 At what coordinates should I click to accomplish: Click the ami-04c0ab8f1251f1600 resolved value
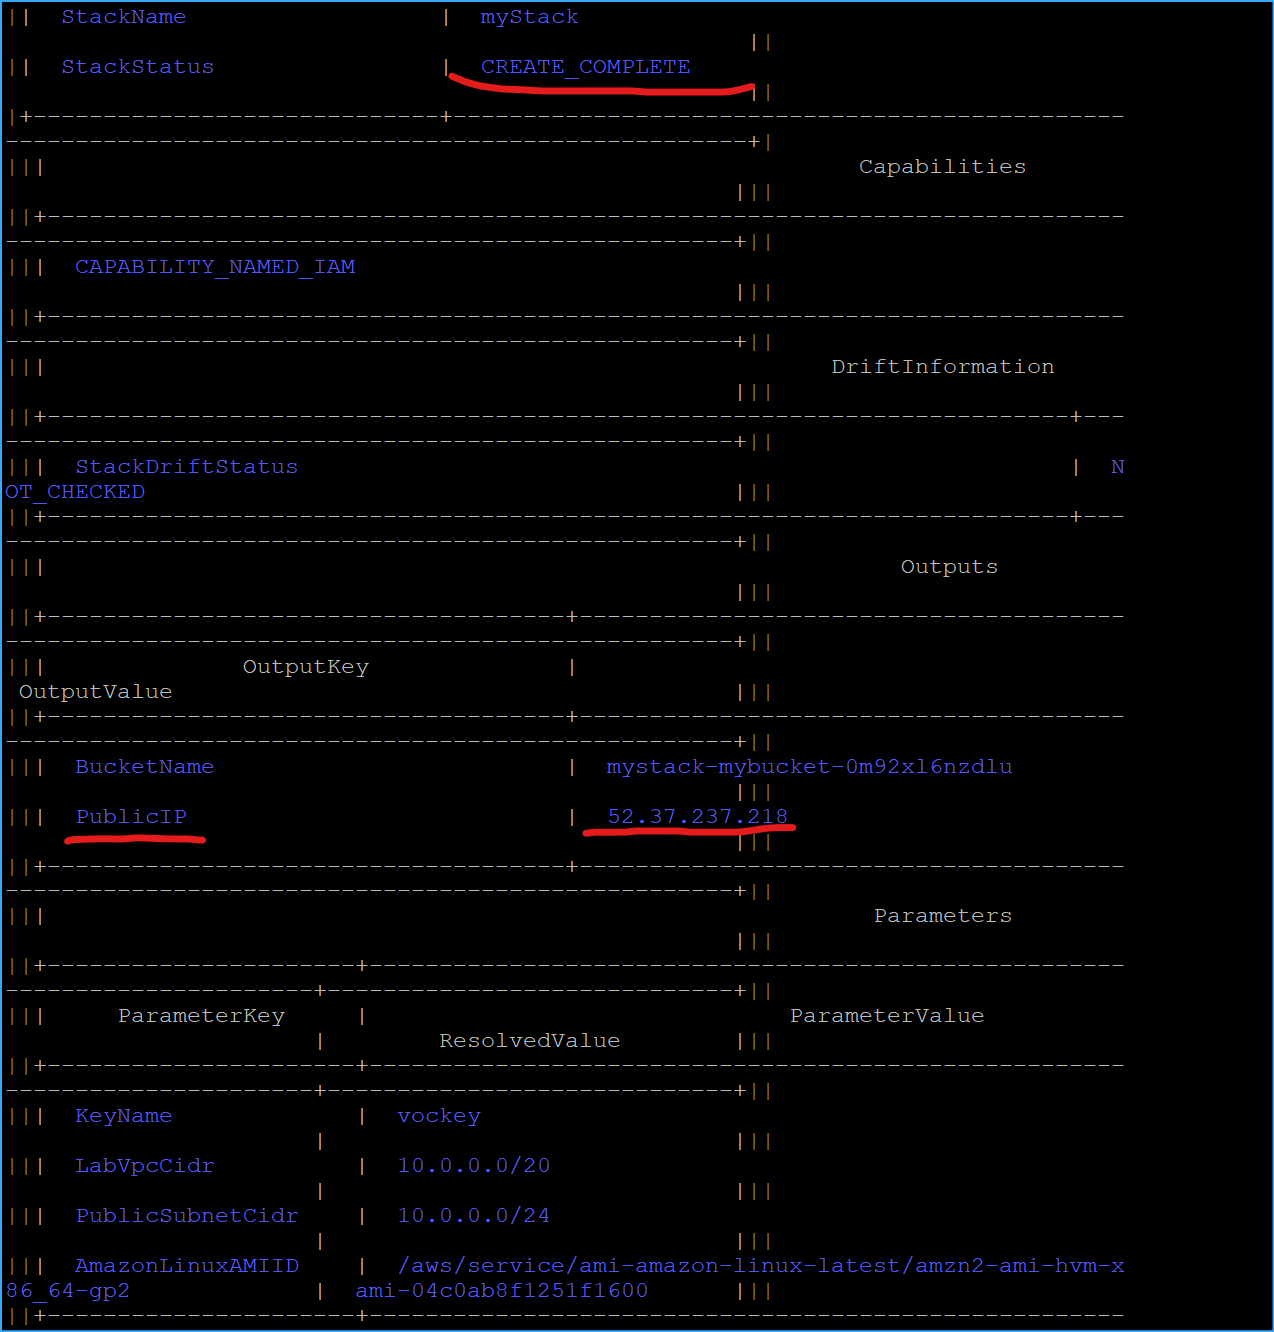tap(501, 1291)
